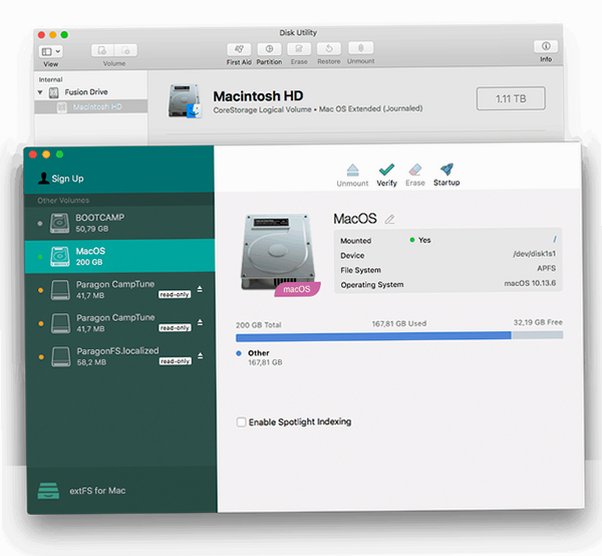Click the blue disk usage bar
This screenshot has height=556, width=602.
[x=374, y=336]
